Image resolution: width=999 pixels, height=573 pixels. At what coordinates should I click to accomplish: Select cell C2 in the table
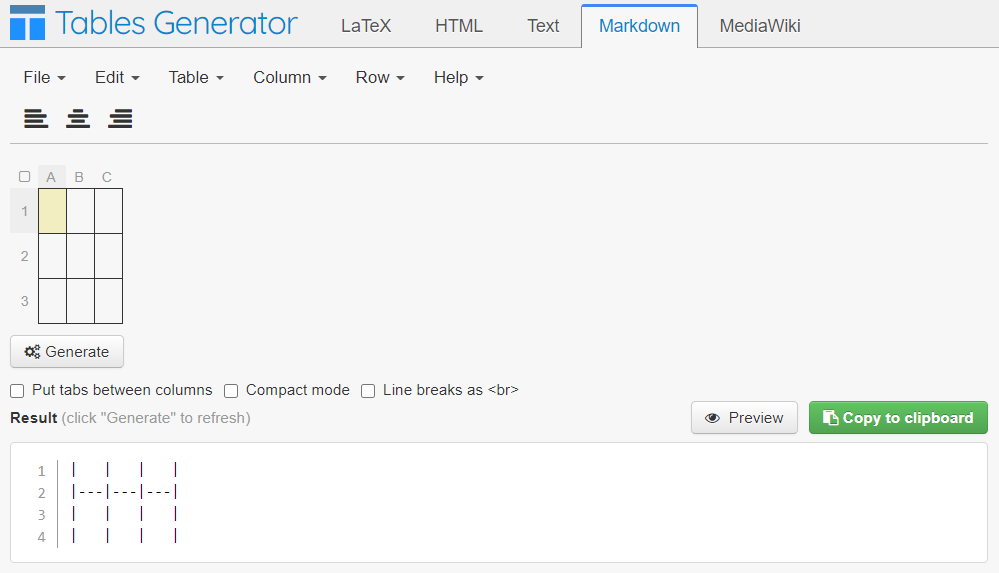tap(108, 256)
